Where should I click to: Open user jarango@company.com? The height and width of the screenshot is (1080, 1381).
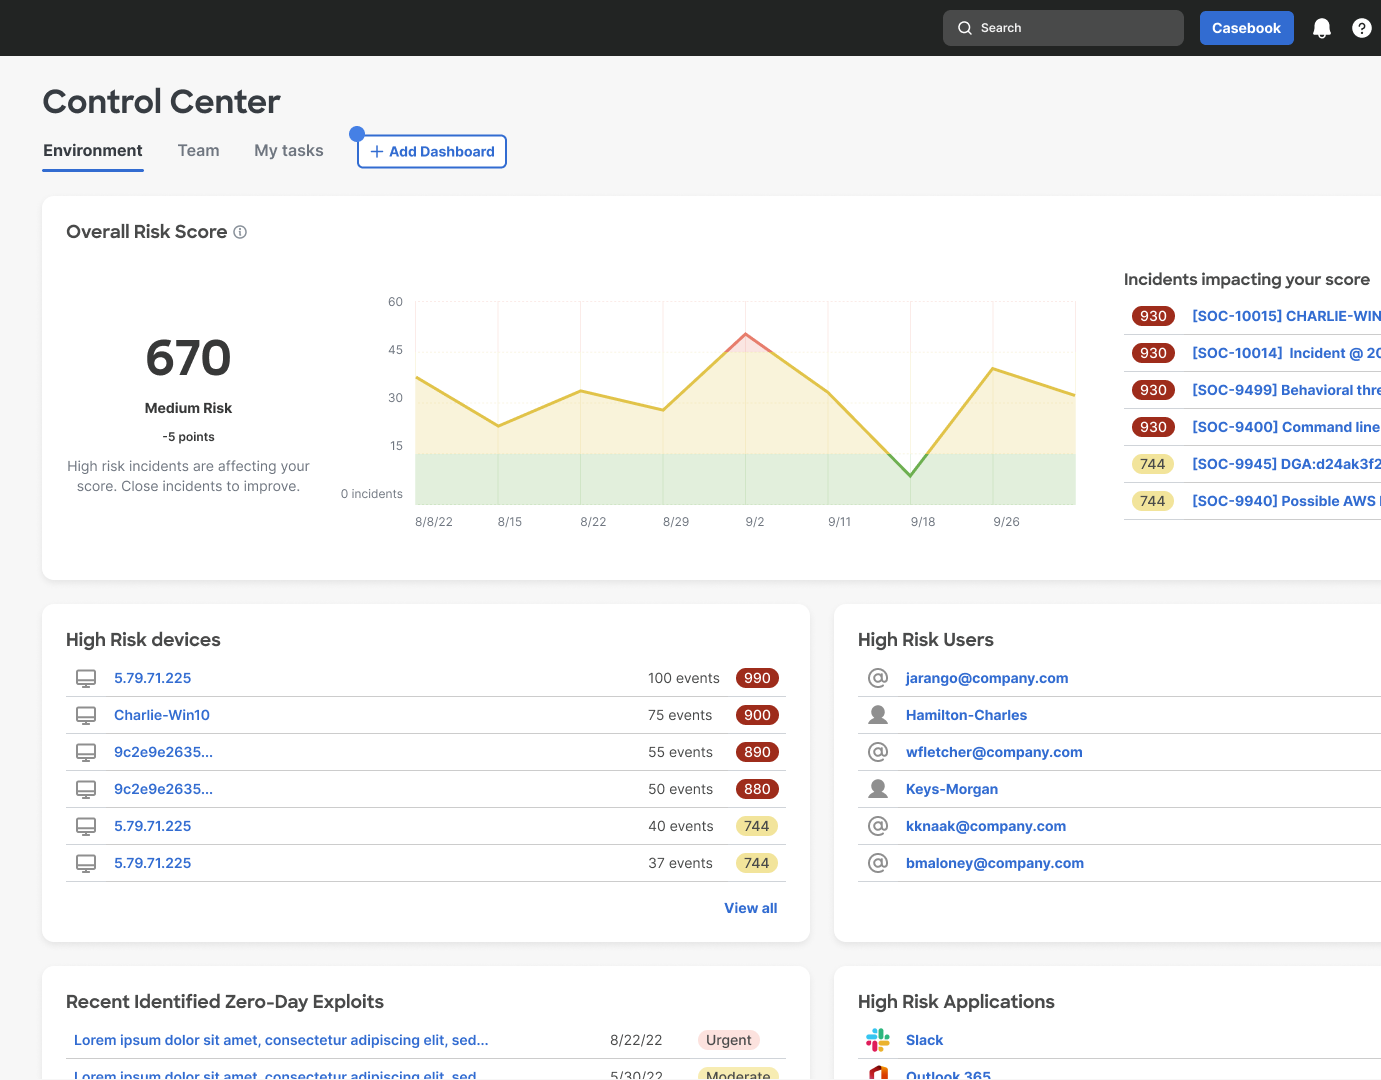(987, 678)
